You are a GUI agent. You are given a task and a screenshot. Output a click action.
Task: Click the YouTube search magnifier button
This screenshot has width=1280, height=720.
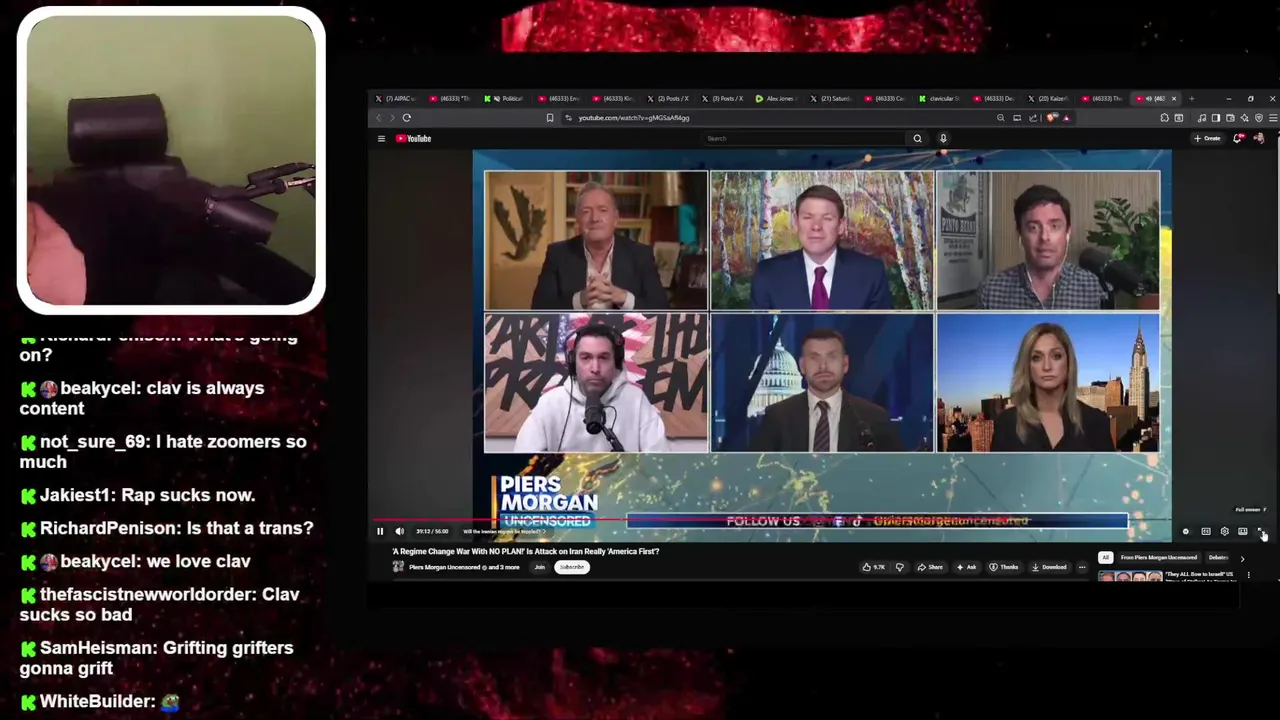[917, 138]
